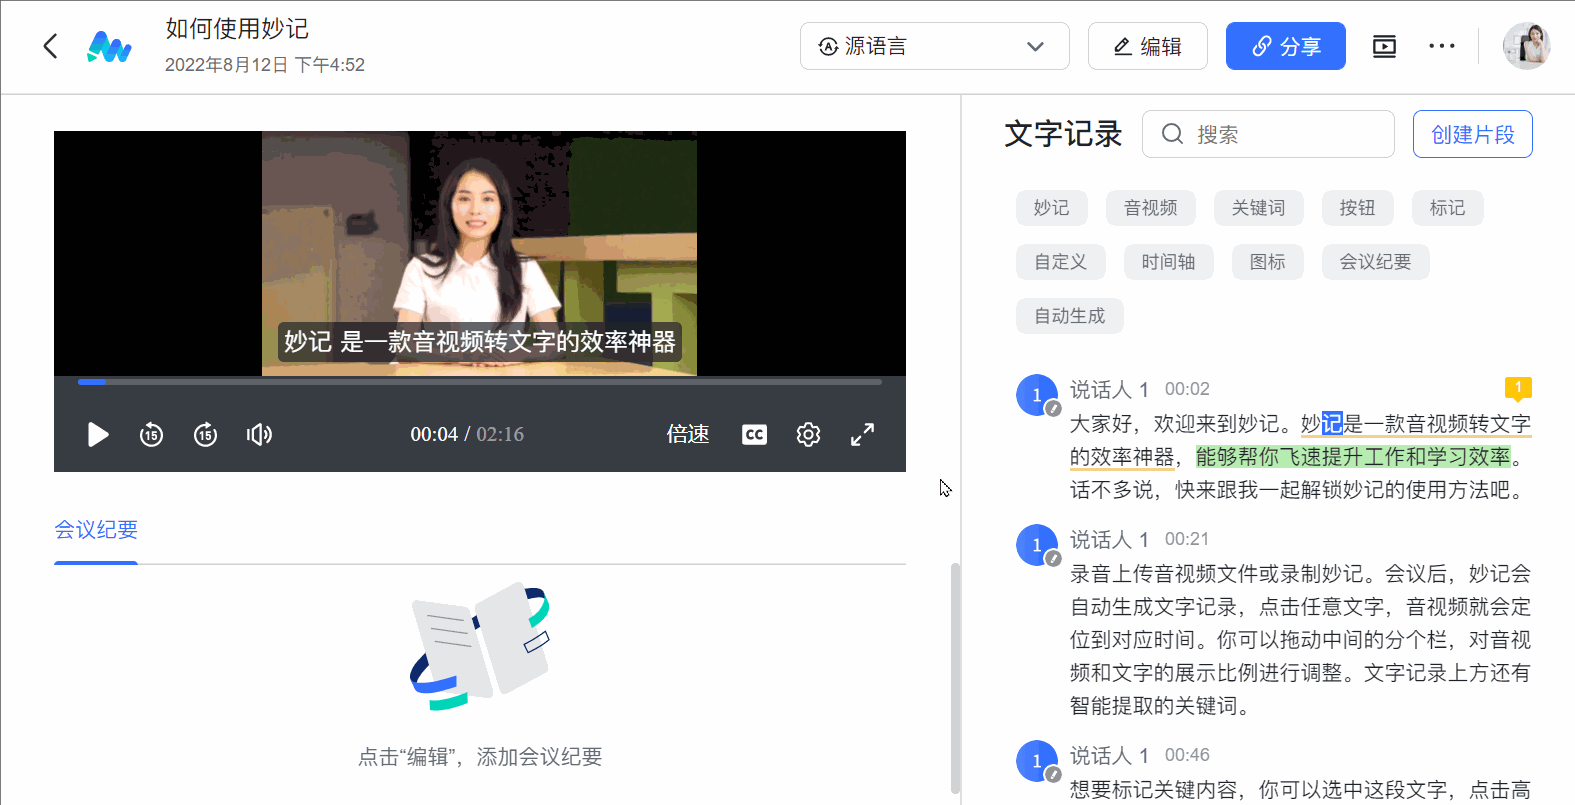Image resolution: width=1575 pixels, height=805 pixels.
Task: Skip forward 15 seconds
Action: click(205, 434)
